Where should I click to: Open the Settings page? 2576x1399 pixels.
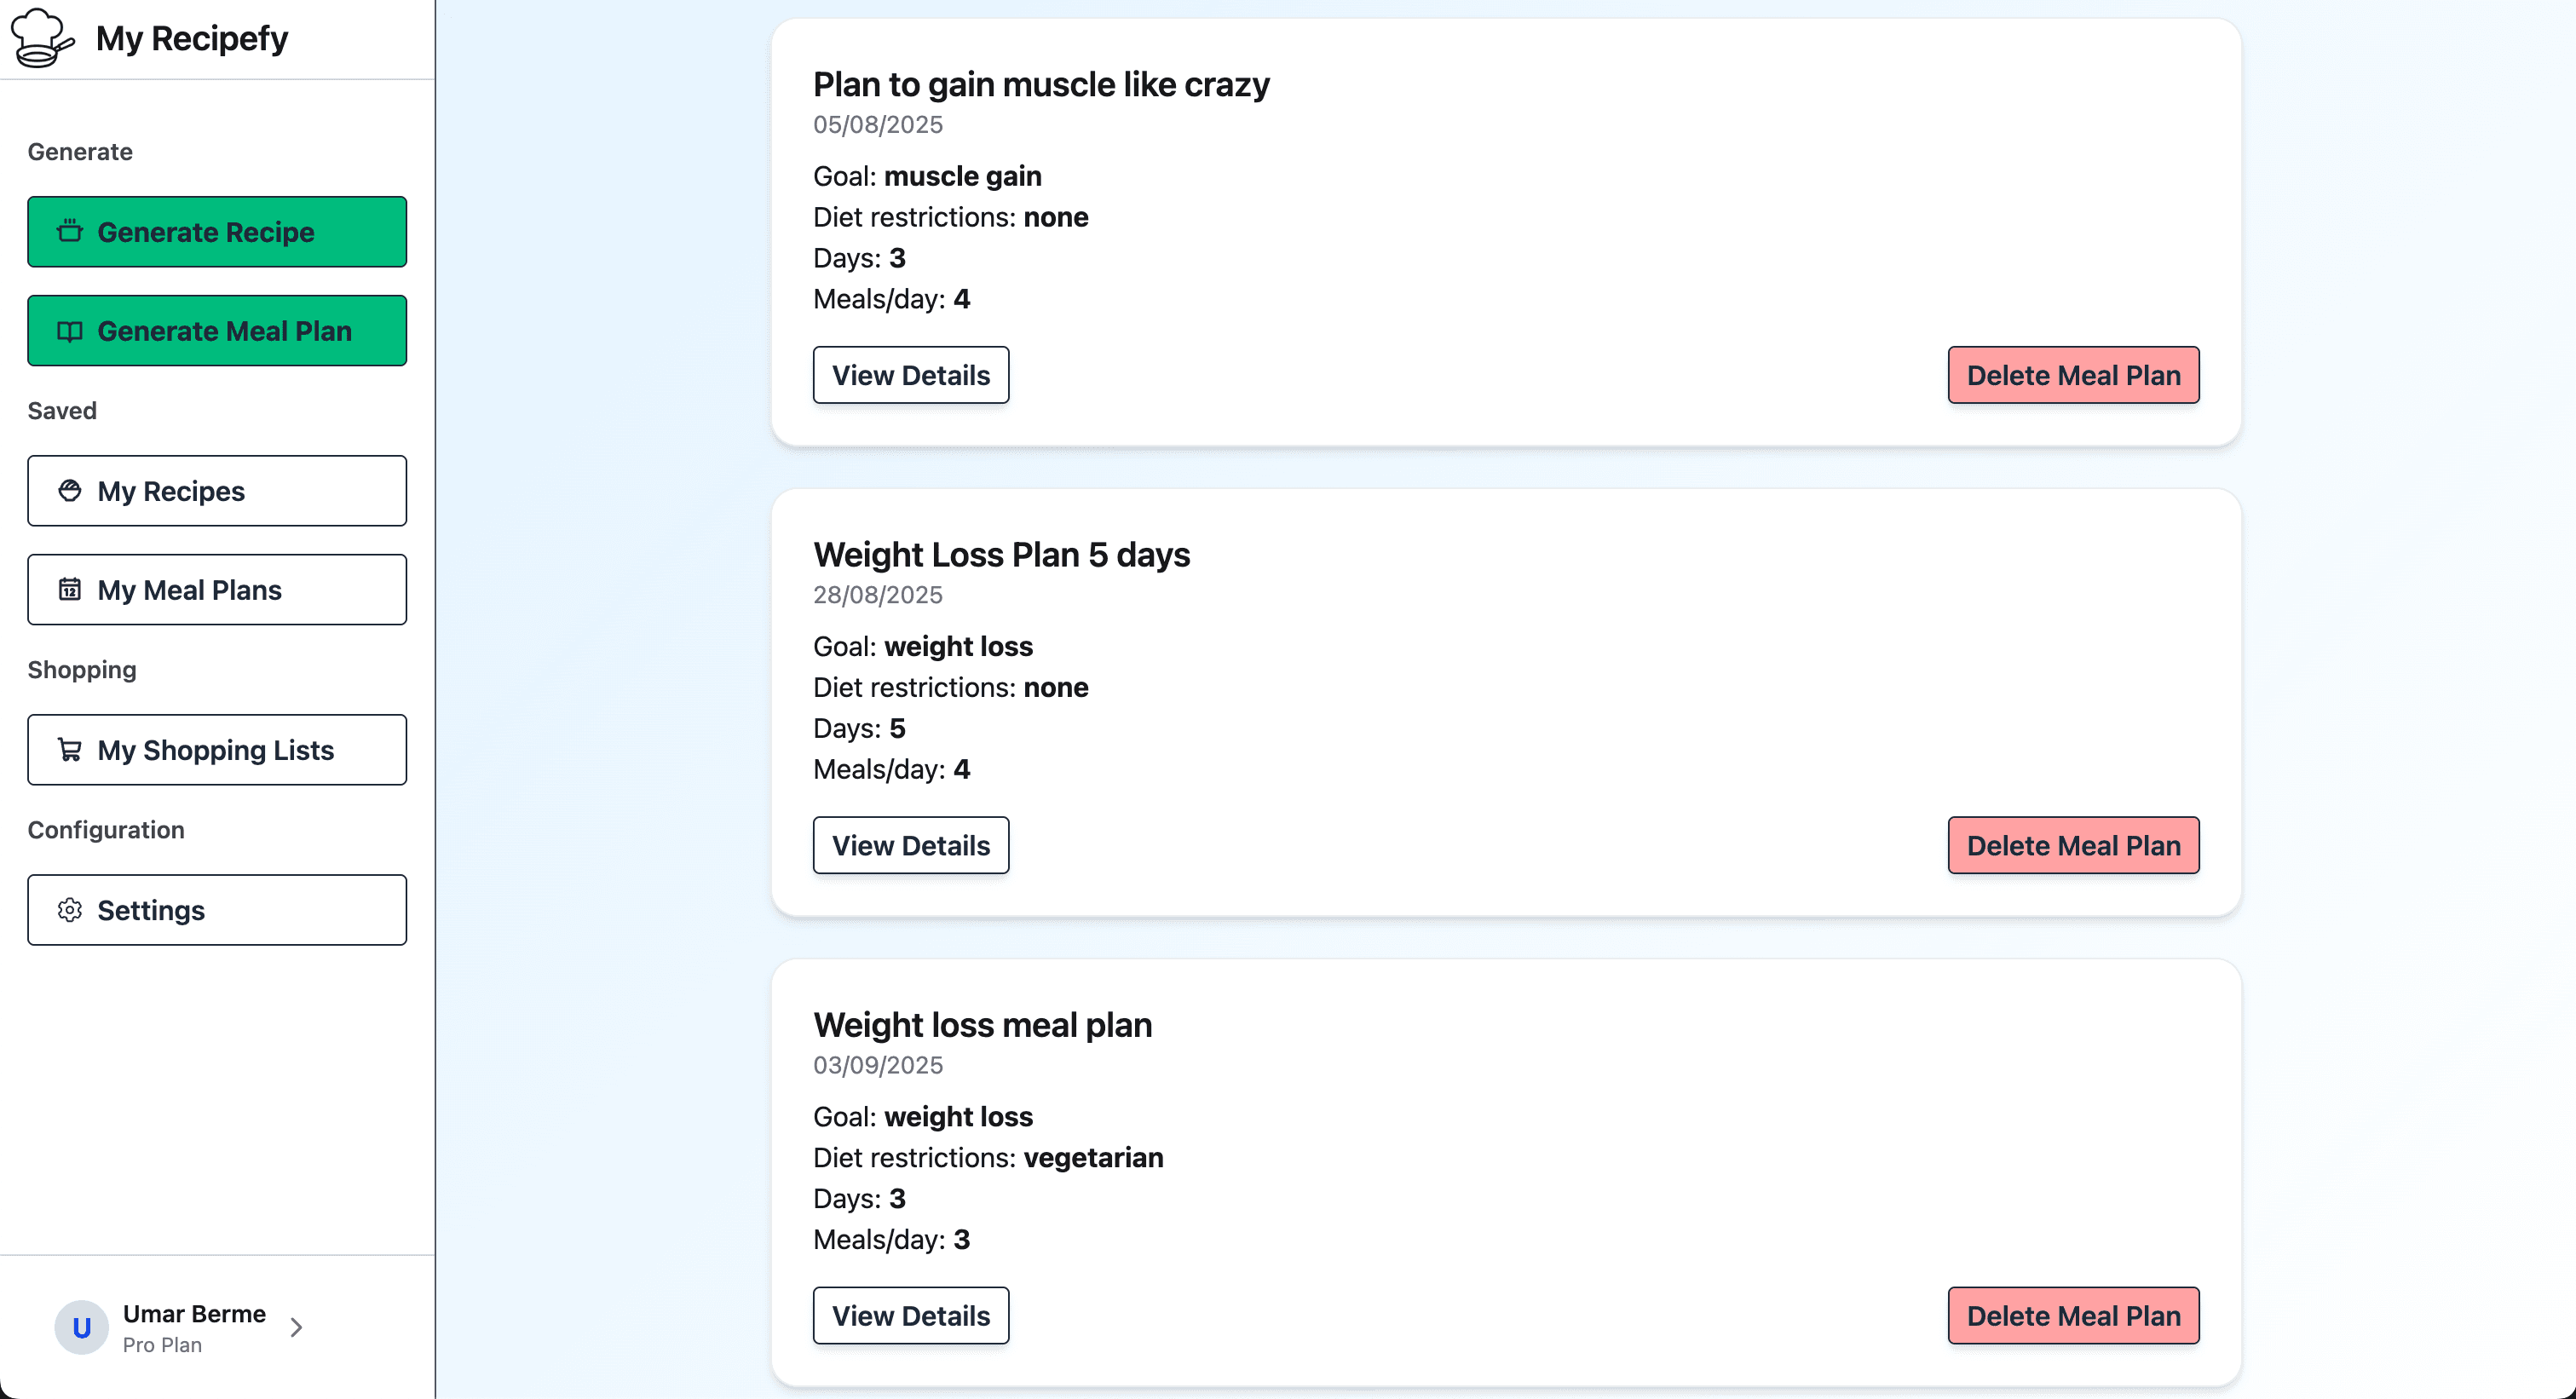(x=217, y=910)
